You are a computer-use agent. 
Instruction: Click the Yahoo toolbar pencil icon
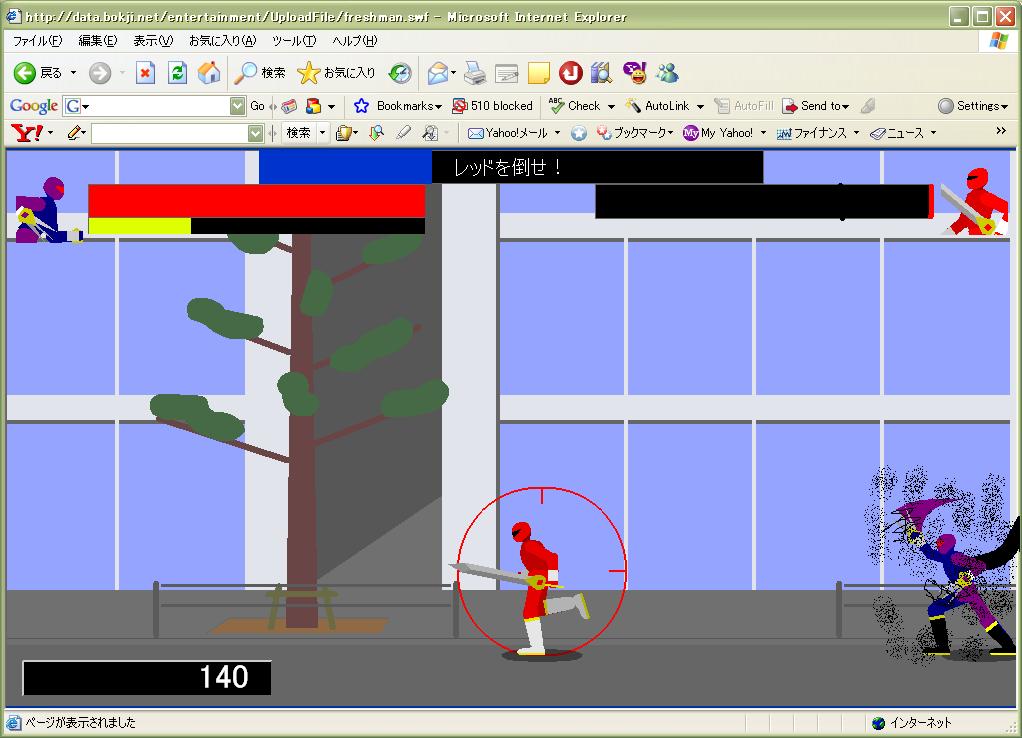click(x=74, y=133)
